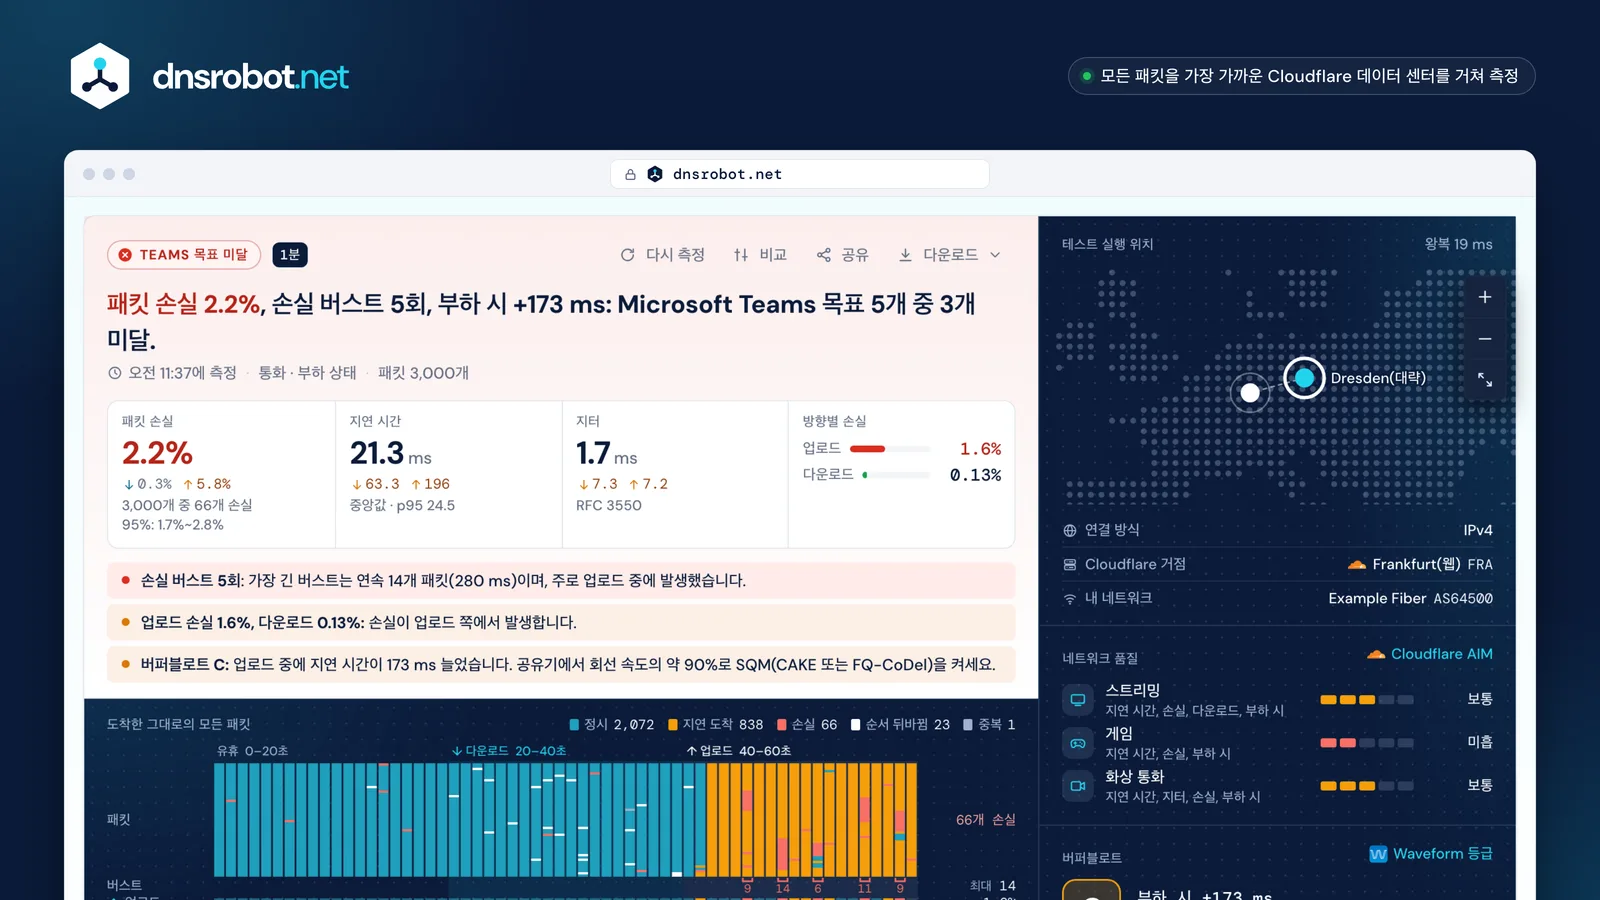The image size is (1600, 900).
Task: Click the 1.7 ms jitter value
Action: [x=606, y=453]
